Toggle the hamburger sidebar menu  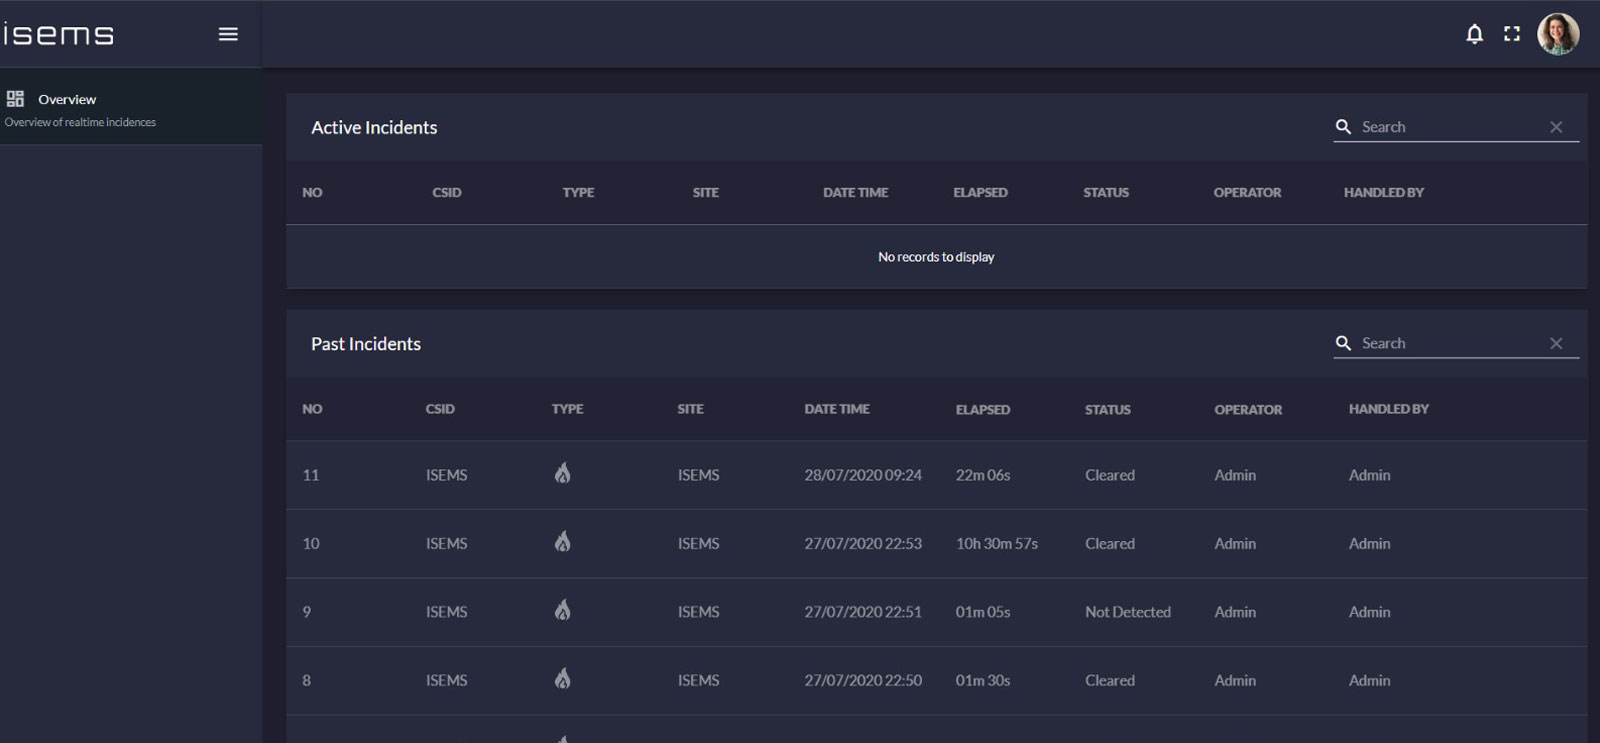tap(228, 34)
